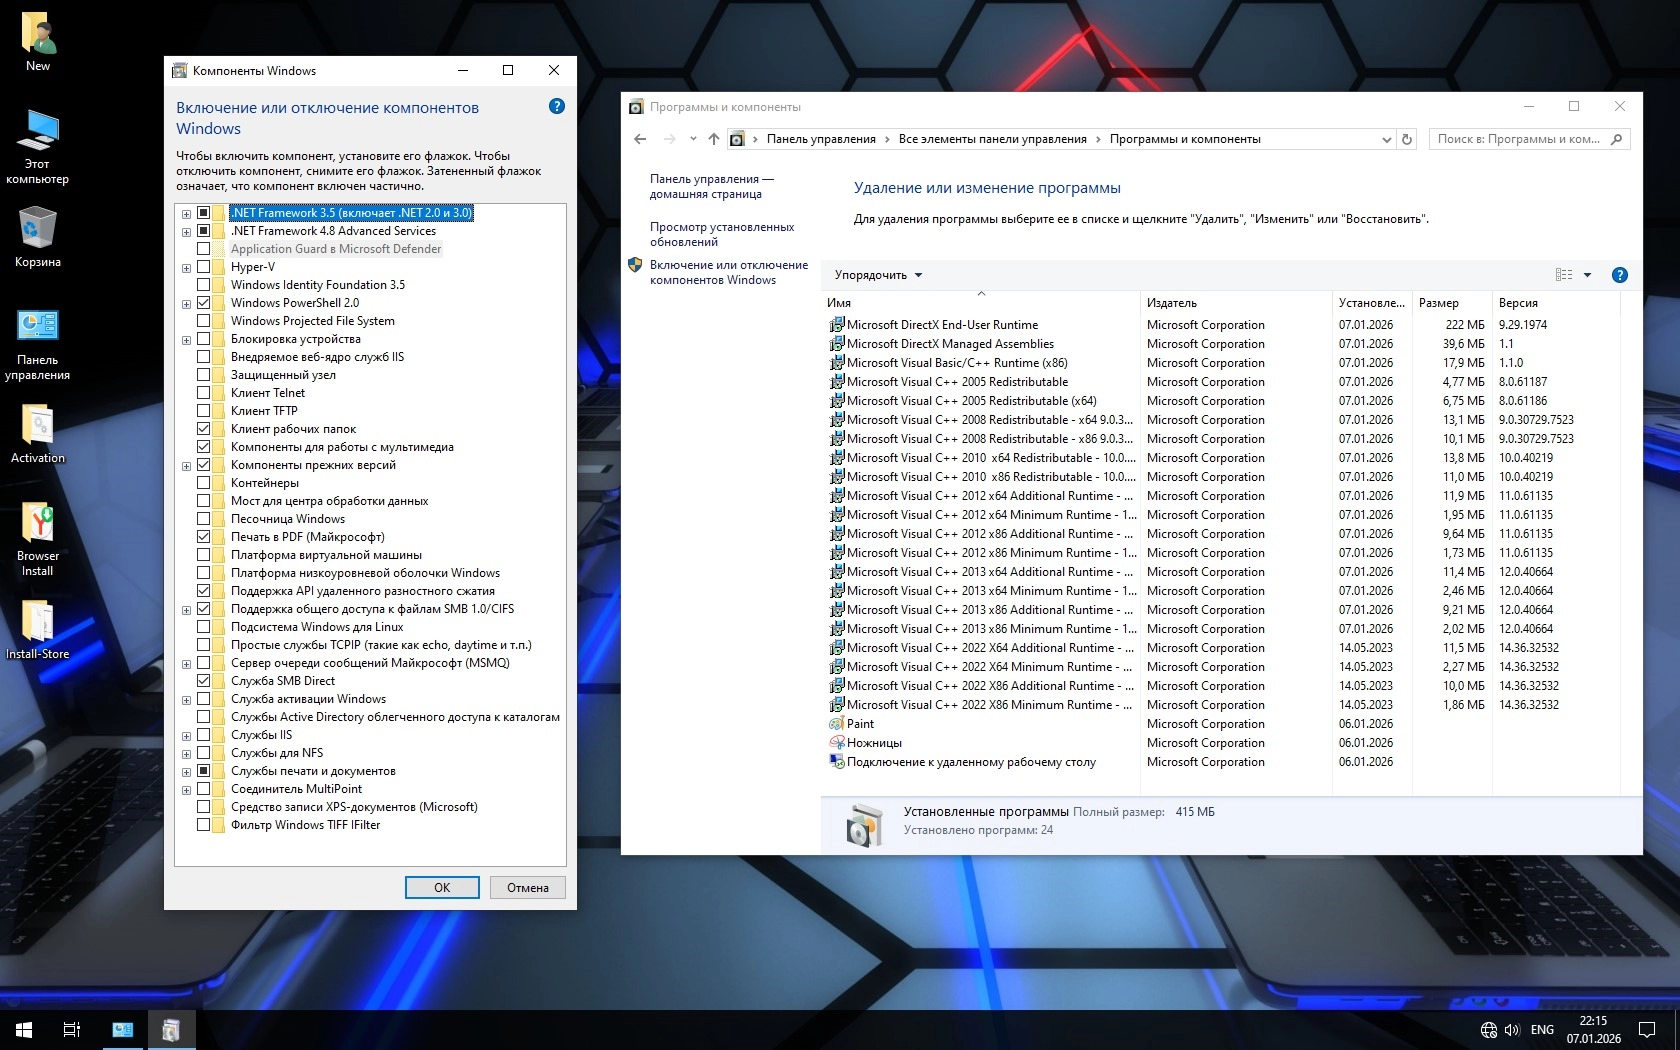The height and width of the screenshot is (1050, 1680).
Task: Go up one level with the up arrow
Action: click(x=713, y=139)
